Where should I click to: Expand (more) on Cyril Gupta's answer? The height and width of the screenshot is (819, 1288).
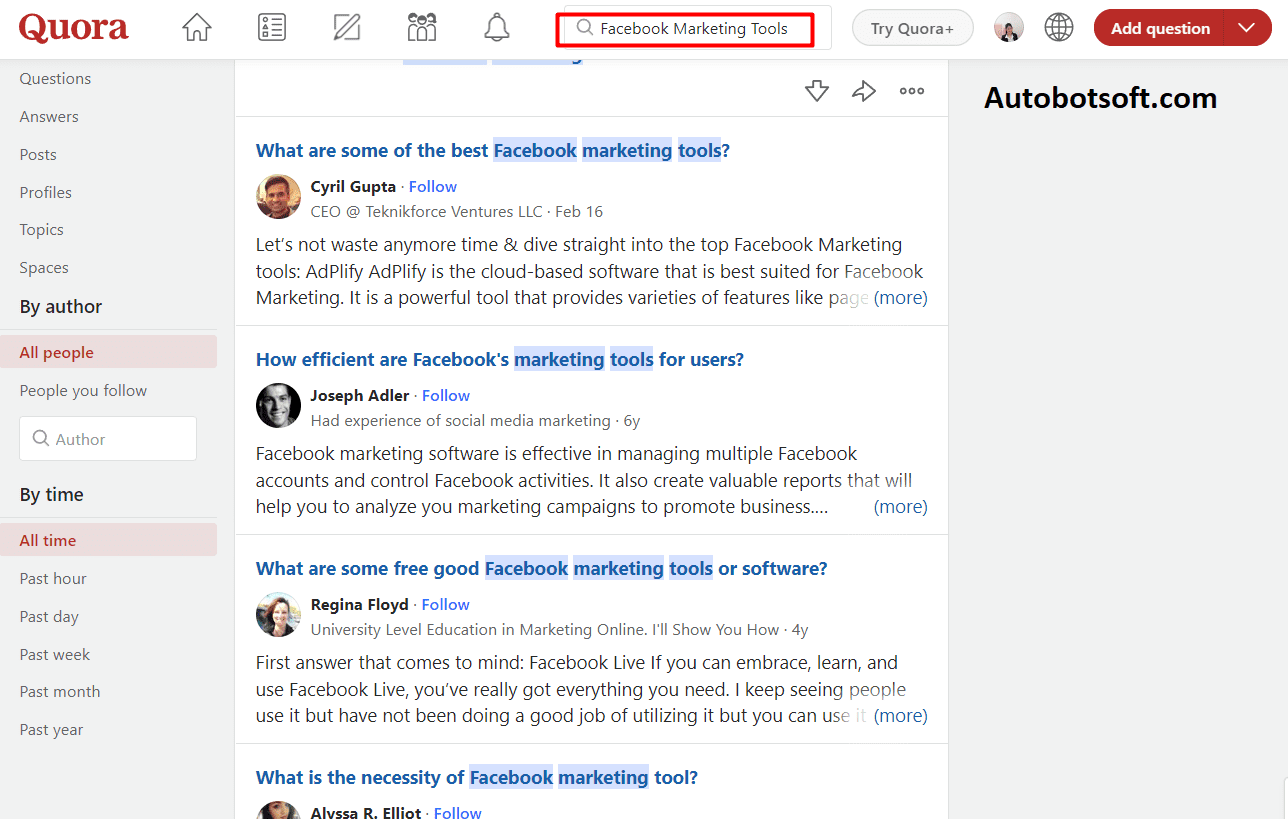(901, 298)
